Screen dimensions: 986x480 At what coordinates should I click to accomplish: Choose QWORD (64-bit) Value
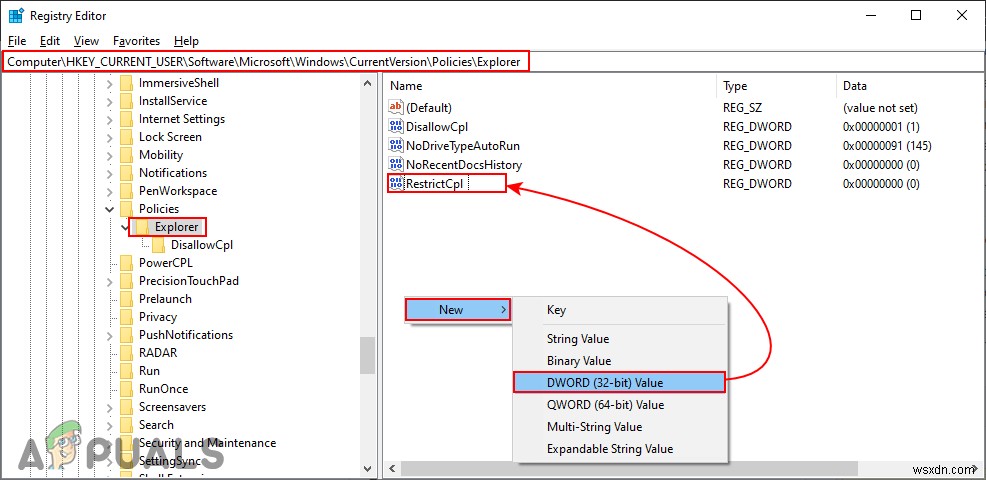pos(620,405)
